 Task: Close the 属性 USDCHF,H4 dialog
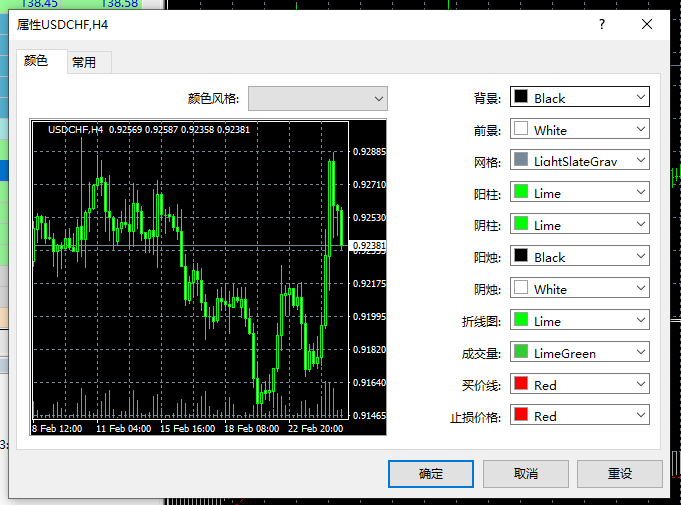tap(647, 24)
